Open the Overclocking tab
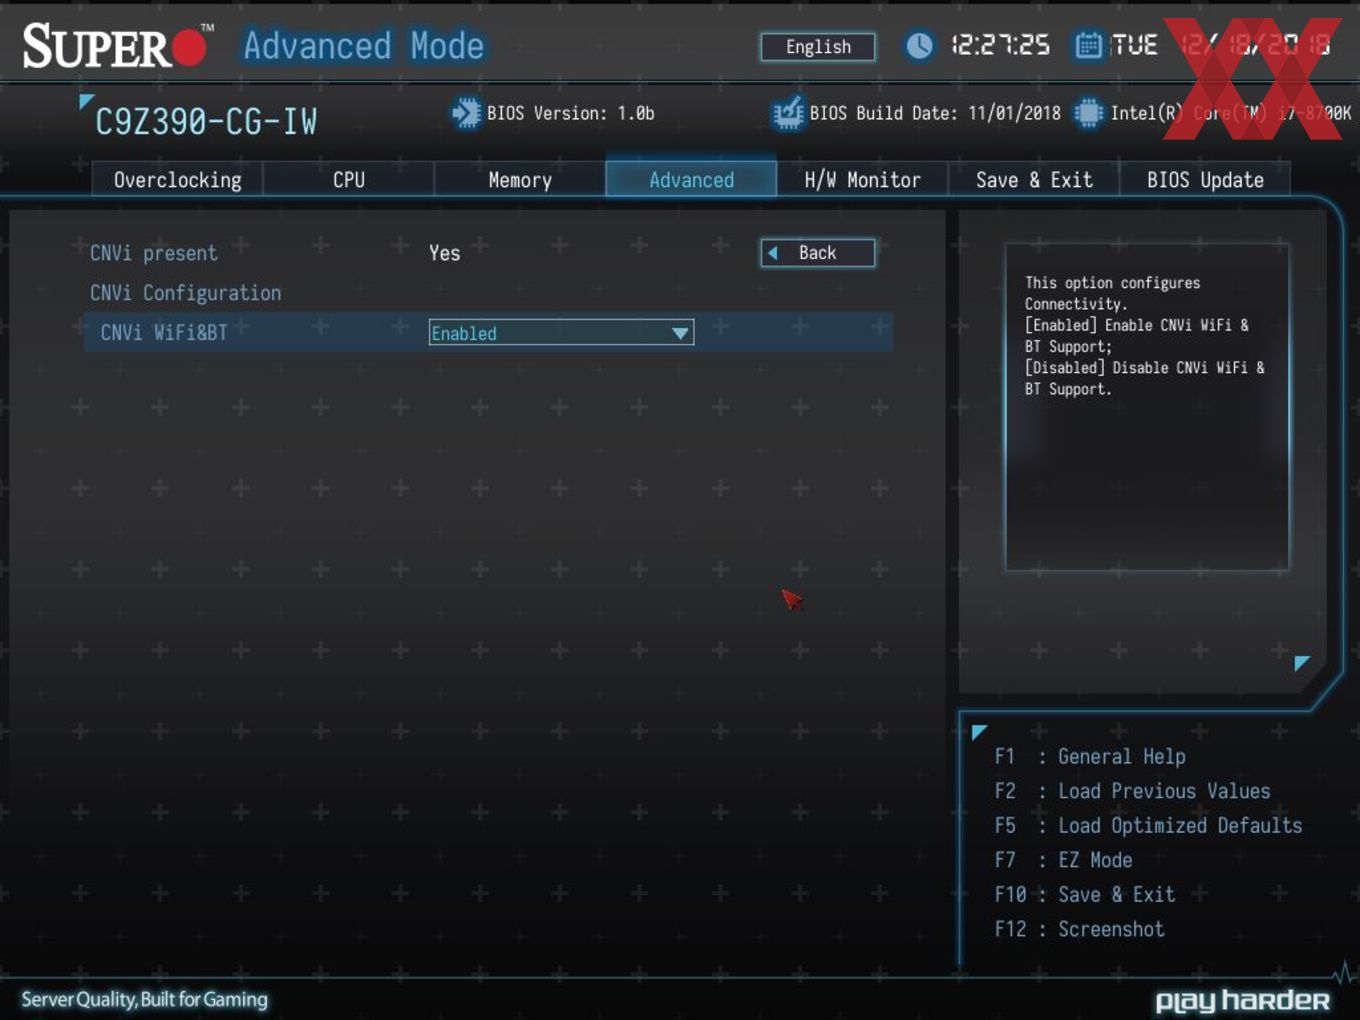Screen dimensions: 1360x1020 177,180
